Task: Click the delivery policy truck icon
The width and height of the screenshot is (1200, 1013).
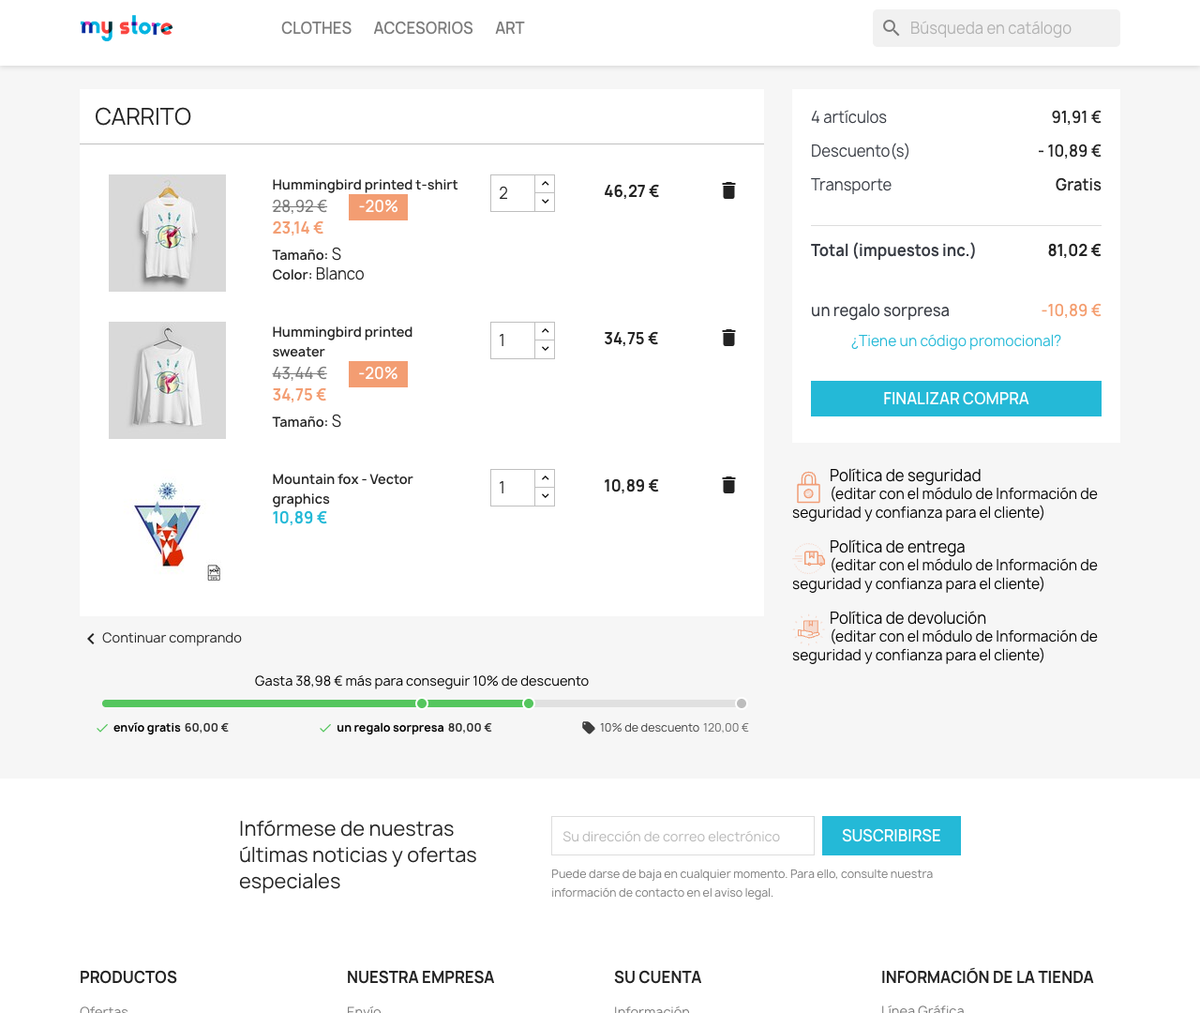Action: [808, 558]
